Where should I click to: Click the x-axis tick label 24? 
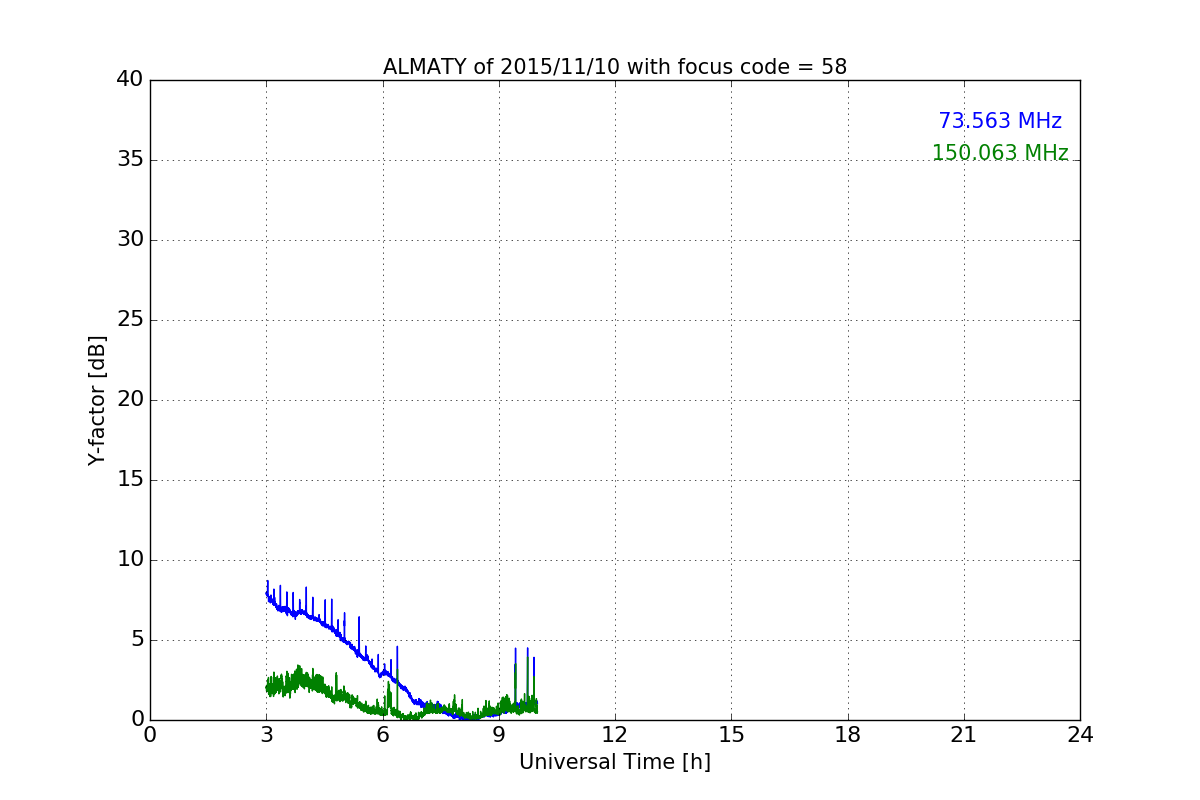(x=1080, y=735)
